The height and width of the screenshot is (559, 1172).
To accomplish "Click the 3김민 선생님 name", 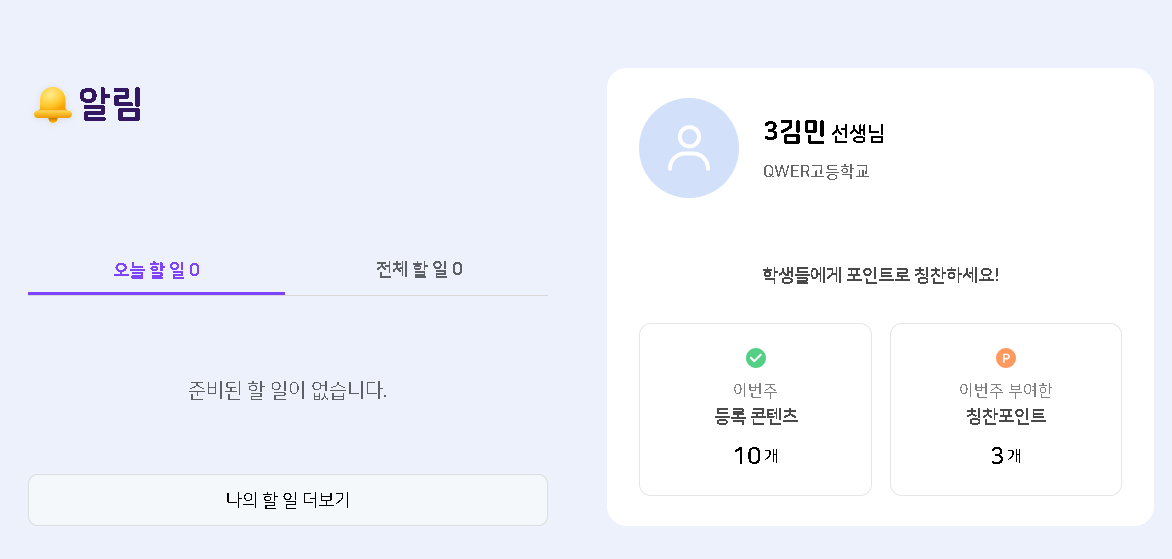I will (794, 131).
